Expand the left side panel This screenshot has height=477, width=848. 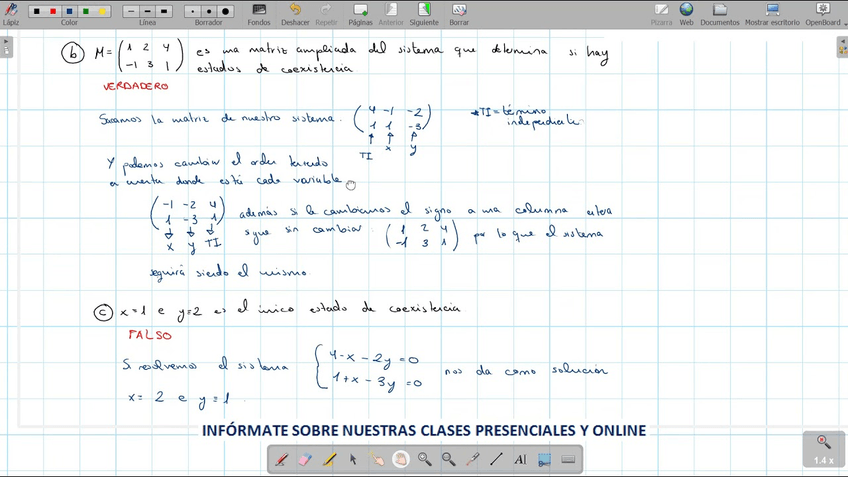(x=6, y=46)
